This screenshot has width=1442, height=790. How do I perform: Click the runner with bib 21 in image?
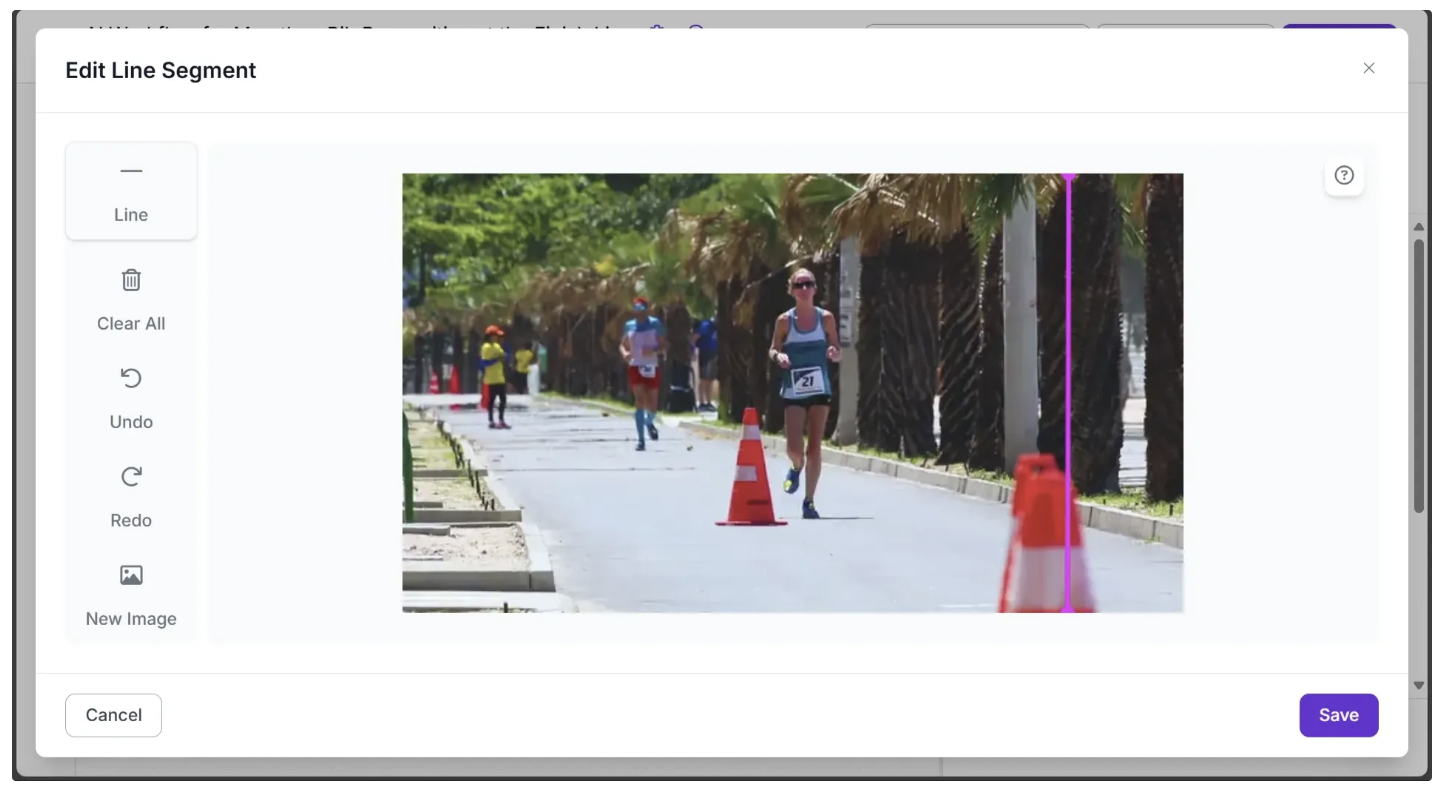[805, 392]
